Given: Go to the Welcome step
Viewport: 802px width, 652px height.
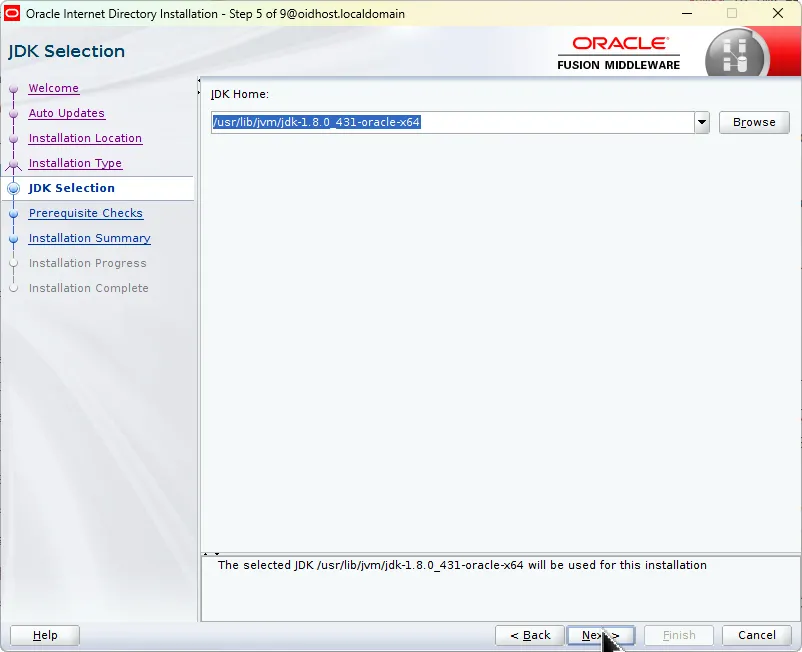Looking at the screenshot, I should (54, 88).
